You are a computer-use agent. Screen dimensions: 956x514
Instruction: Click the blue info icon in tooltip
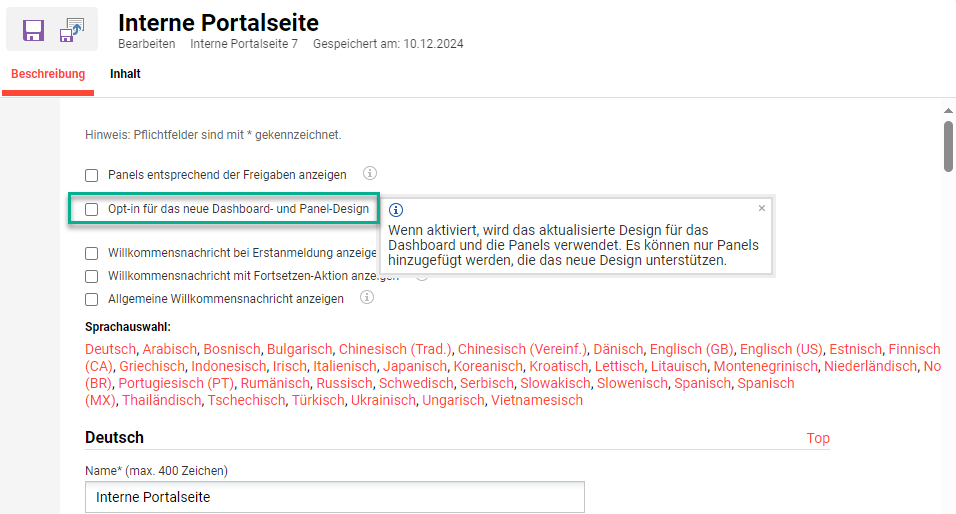[x=396, y=210]
